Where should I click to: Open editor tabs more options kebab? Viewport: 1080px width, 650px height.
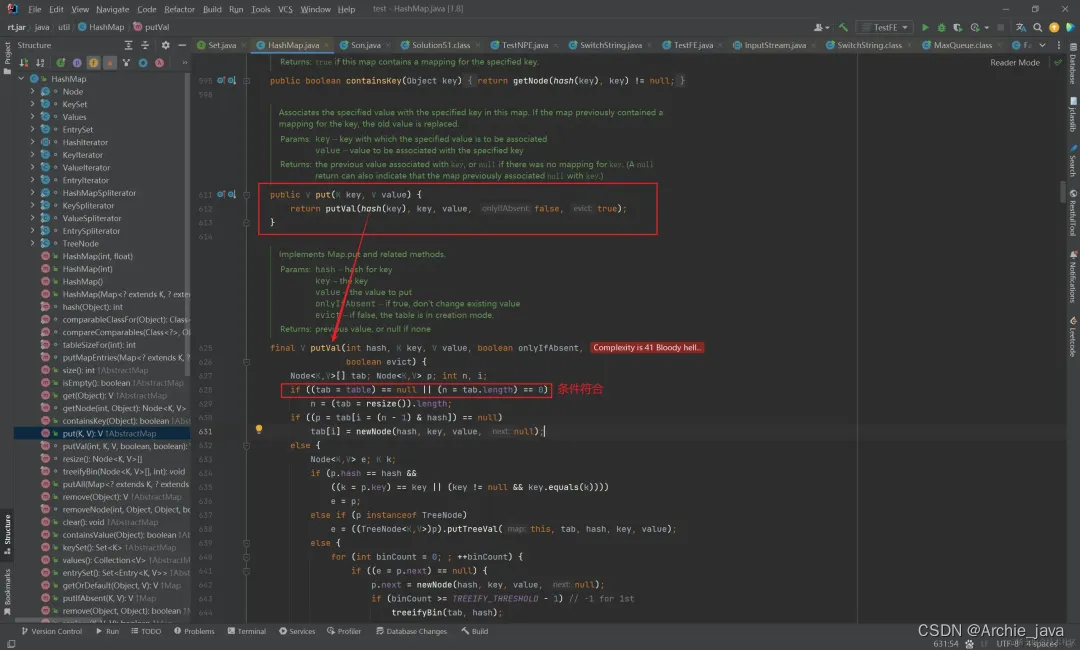[1059, 45]
